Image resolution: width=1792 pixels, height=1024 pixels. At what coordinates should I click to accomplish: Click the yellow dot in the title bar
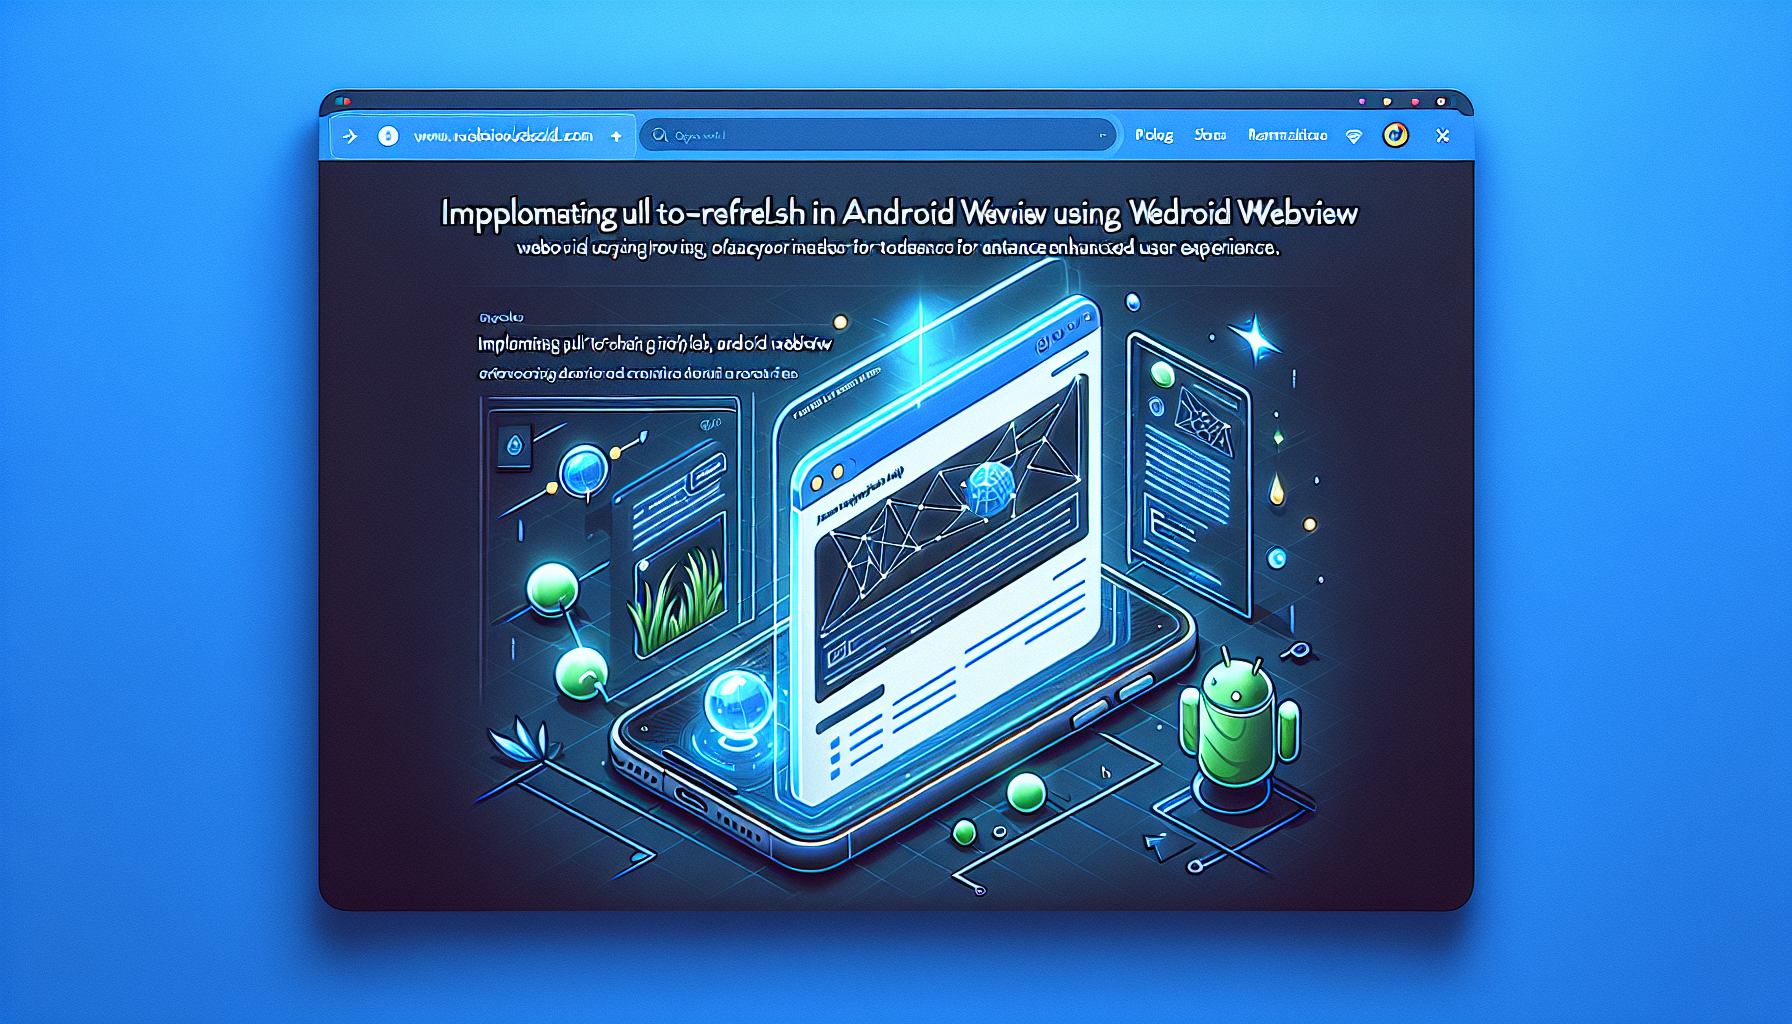tap(1387, 102)
